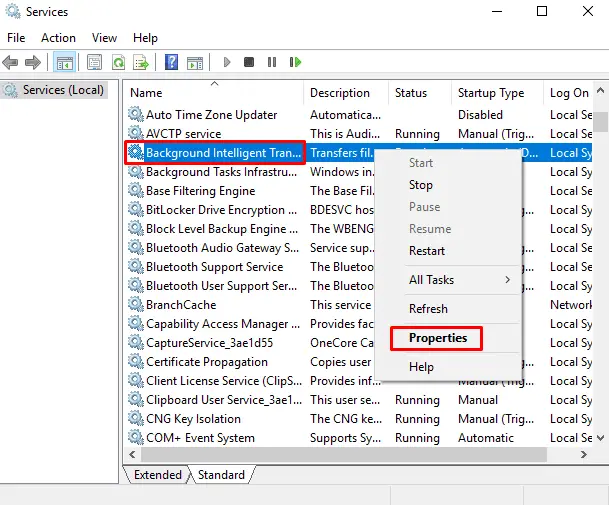Choose Stop from the context menu

[x=421, y=185]
